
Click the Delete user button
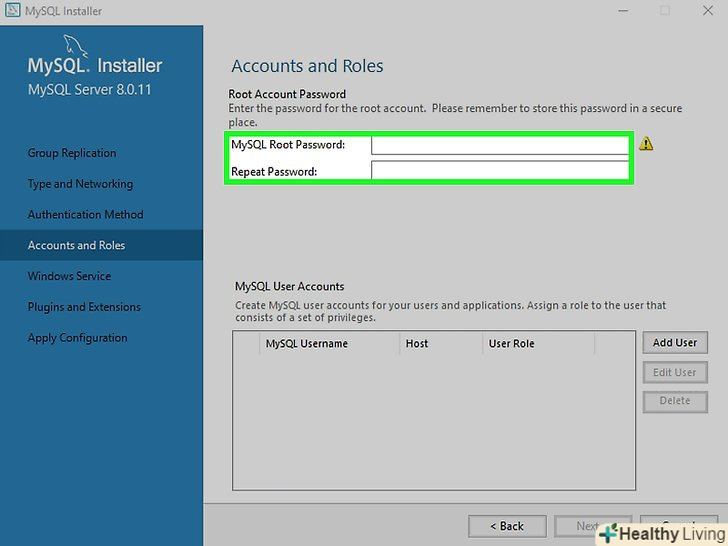pos(675,401)
